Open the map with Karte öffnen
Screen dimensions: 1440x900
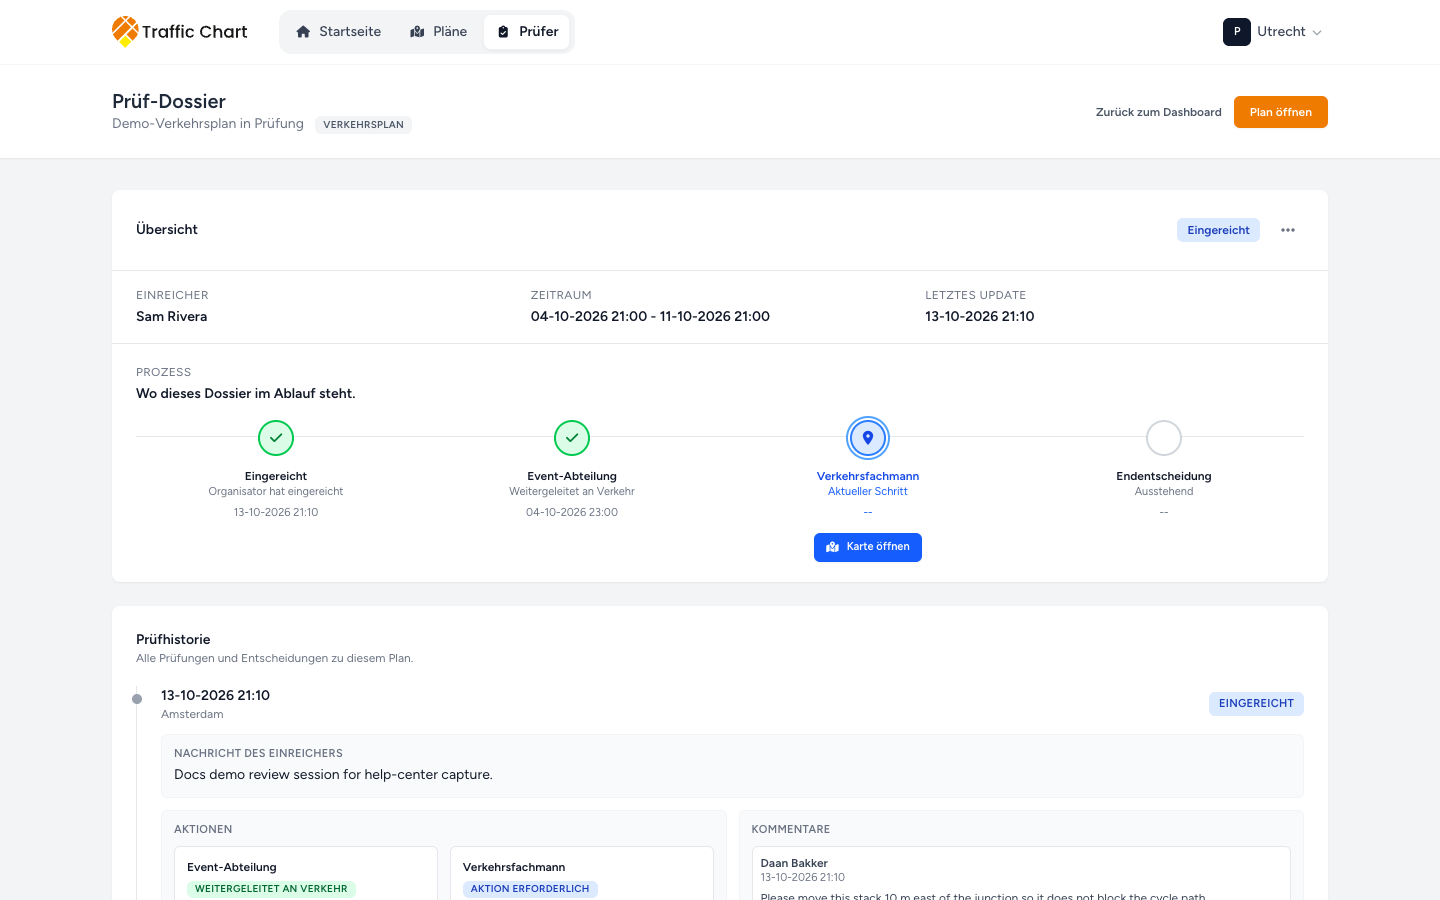coord(868,547)
